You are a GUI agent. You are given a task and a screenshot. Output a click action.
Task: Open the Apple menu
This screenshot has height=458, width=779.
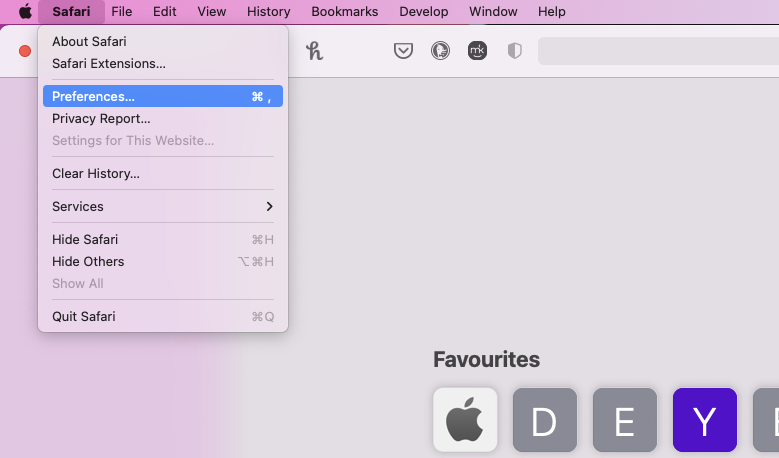[x=25, y=11]
